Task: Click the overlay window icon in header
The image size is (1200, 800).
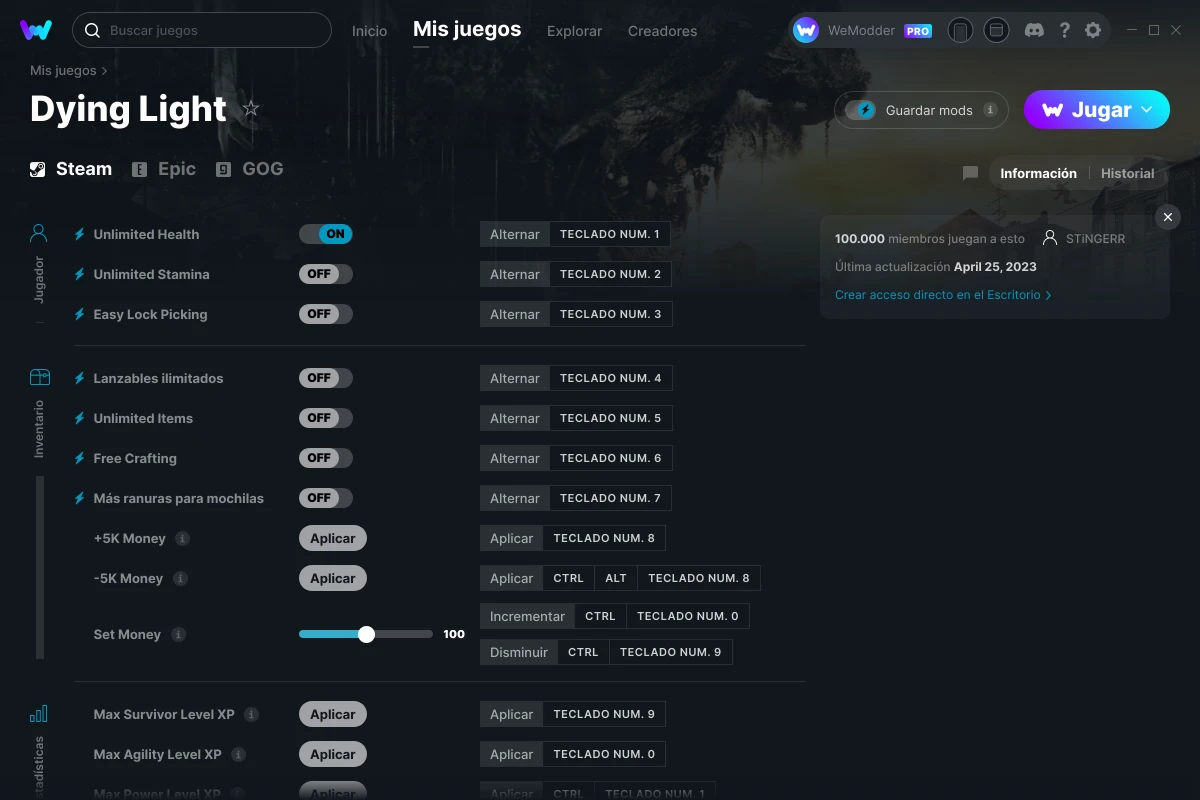Action: (x=996, y=31)
